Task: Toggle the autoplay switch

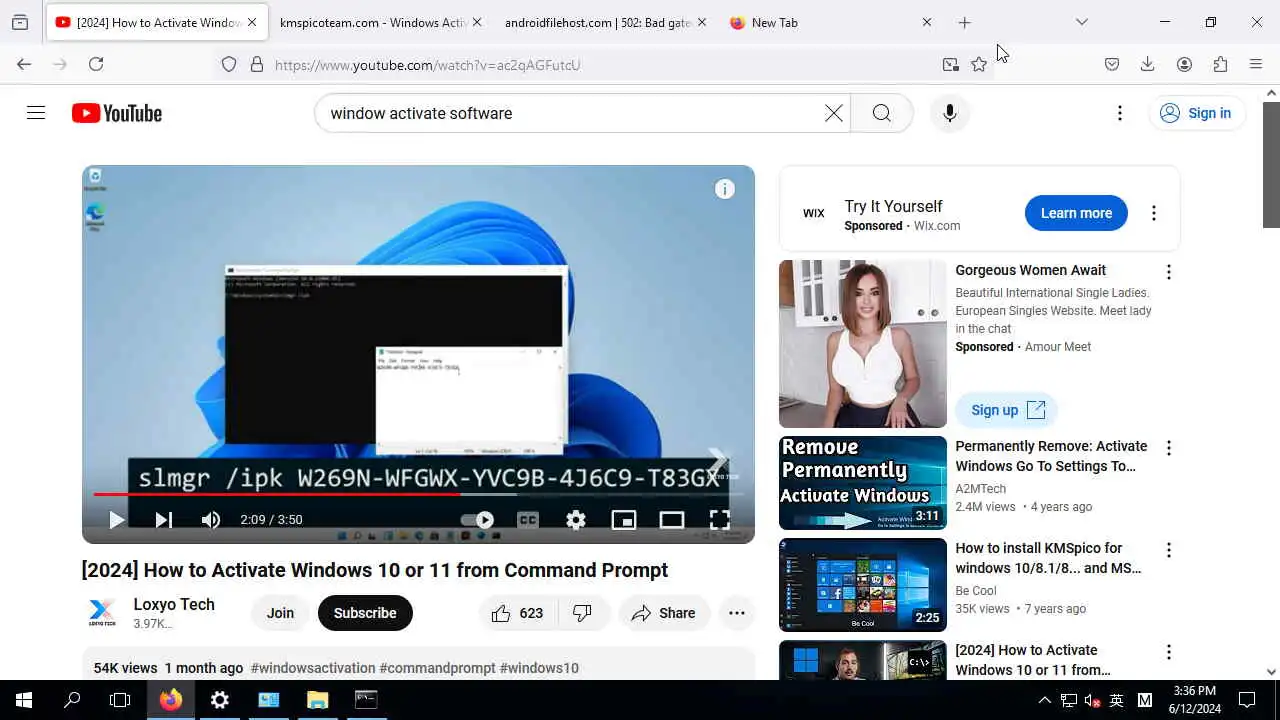Action: point(478,520)
